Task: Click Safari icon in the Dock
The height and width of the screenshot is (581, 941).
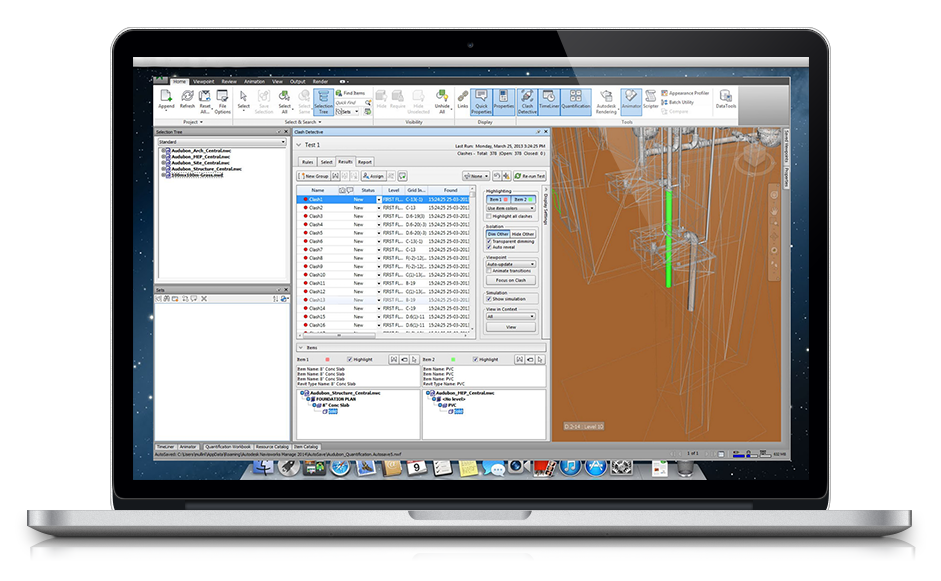Action: [x=340, y=468]
